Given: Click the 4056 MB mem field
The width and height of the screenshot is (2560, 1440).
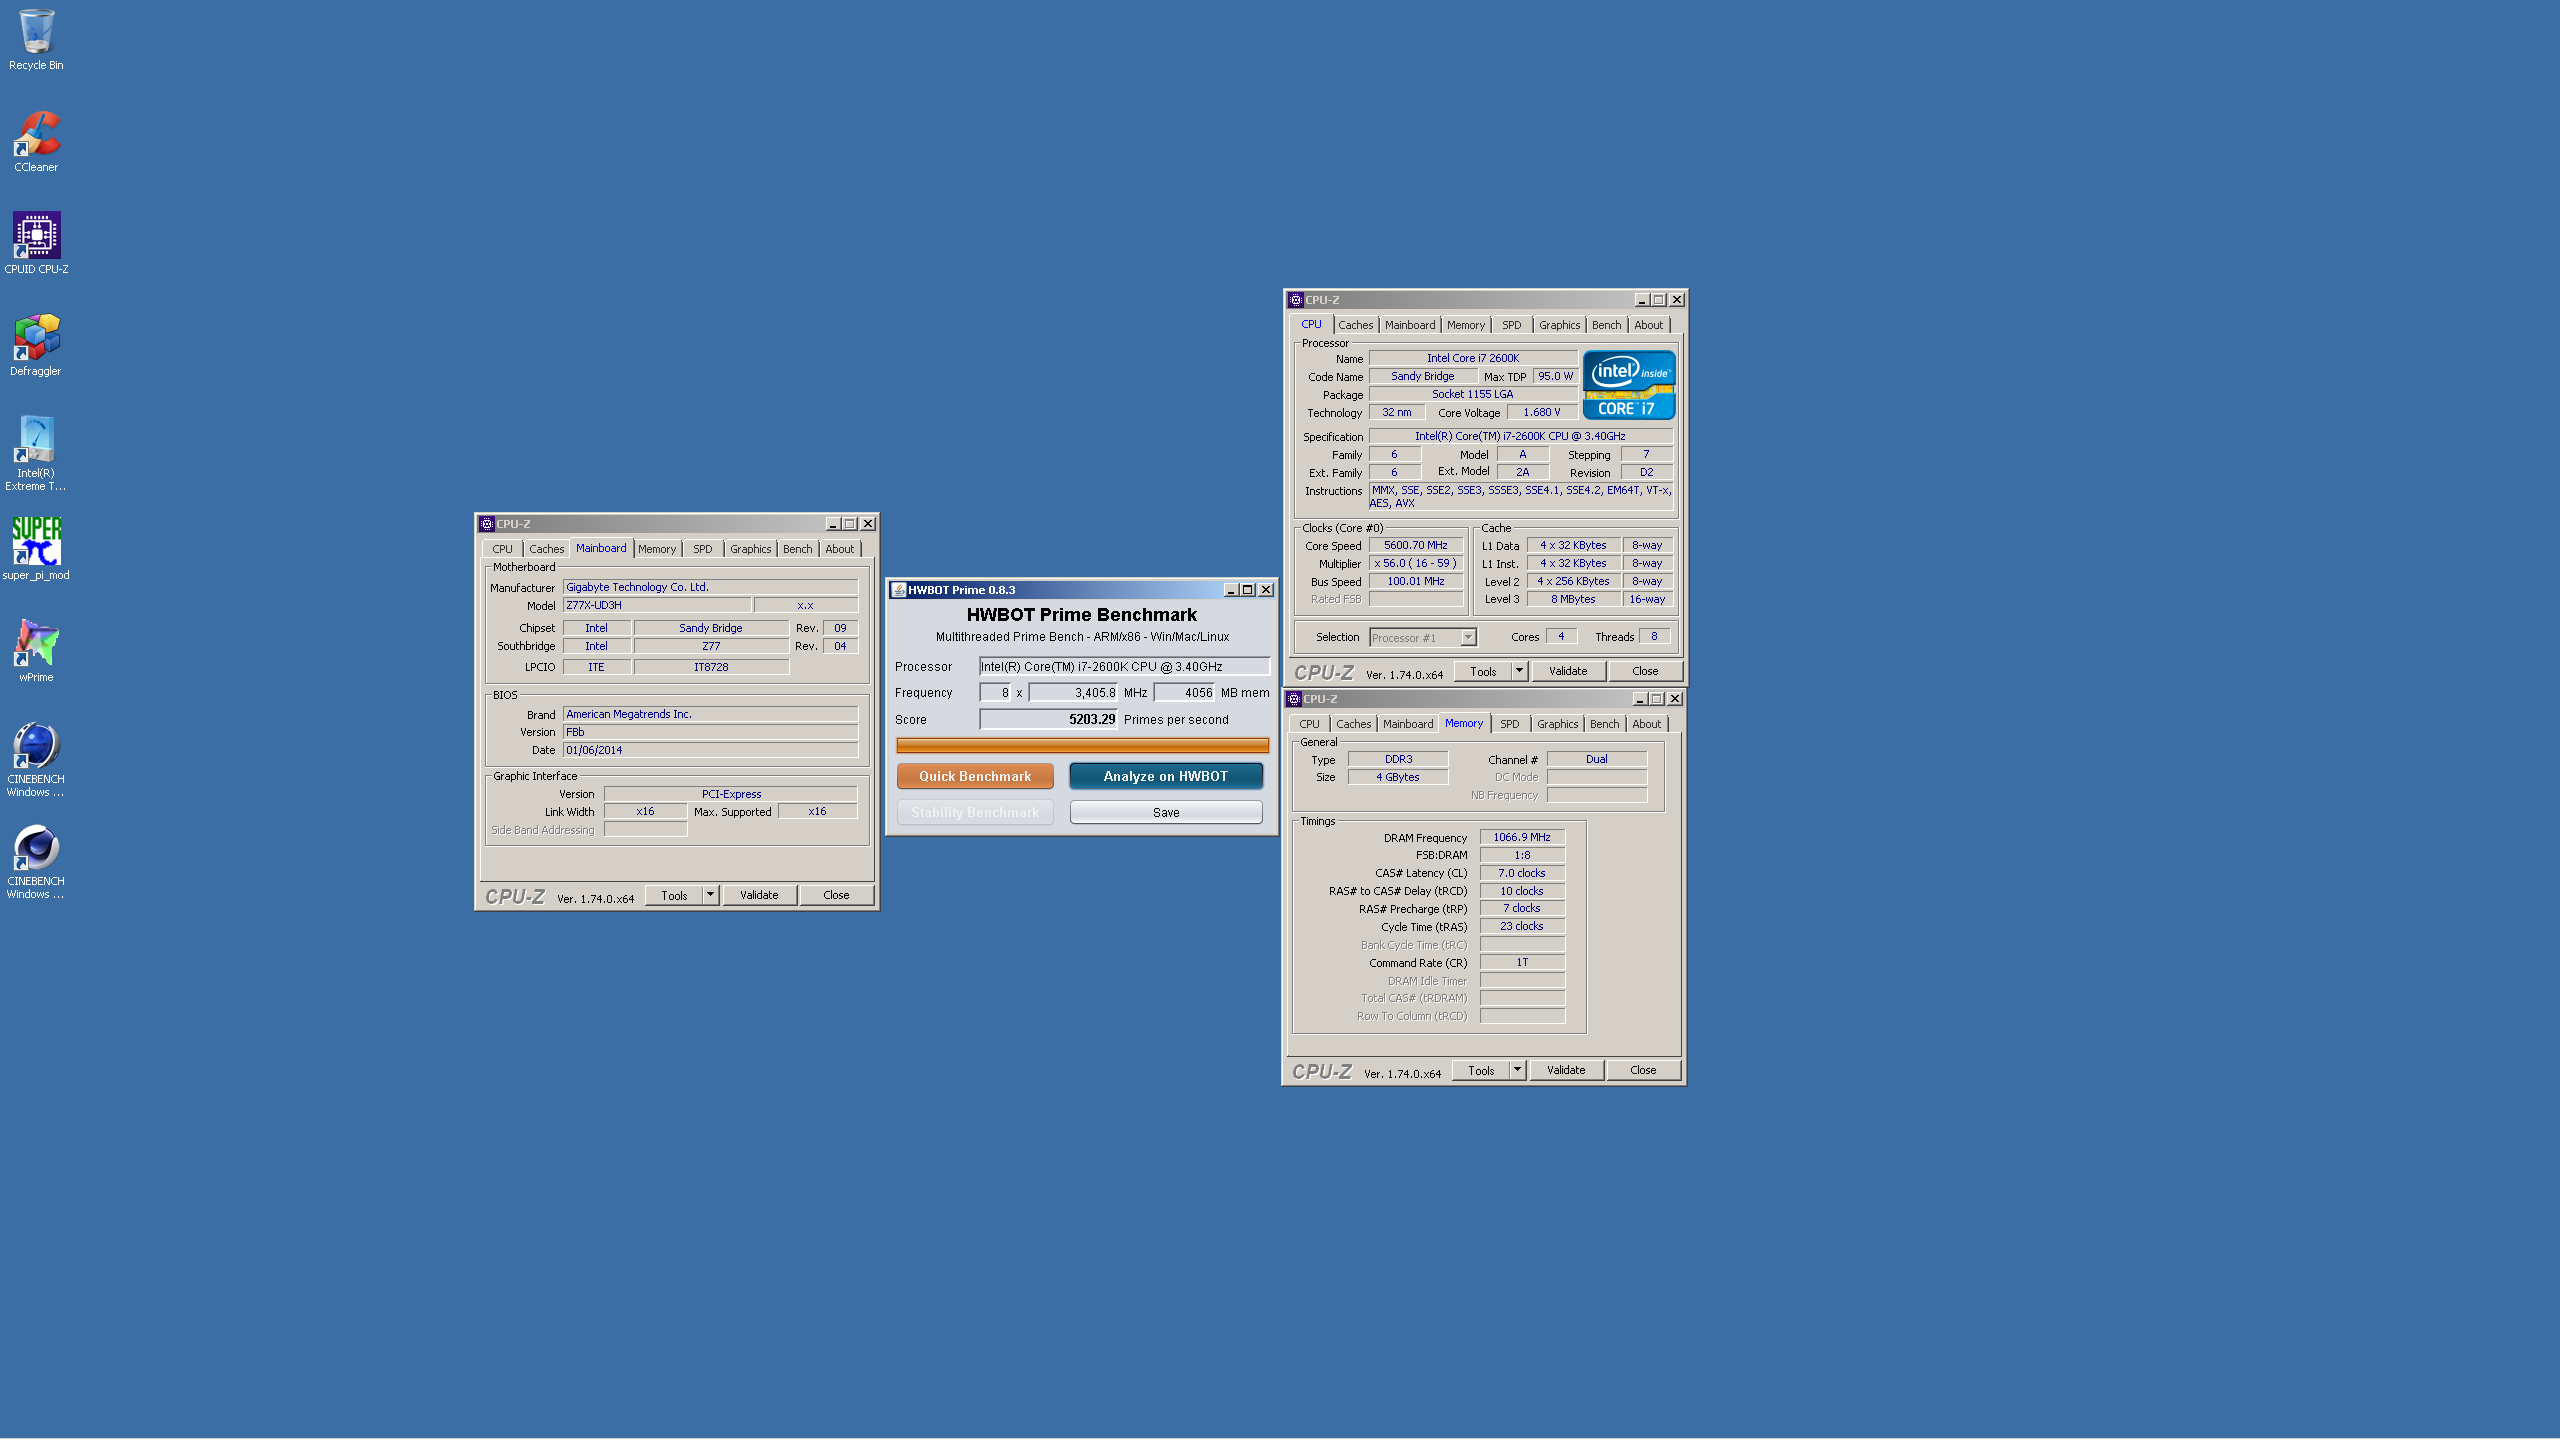Looking at the screenshot, I should coord(1185,693).
